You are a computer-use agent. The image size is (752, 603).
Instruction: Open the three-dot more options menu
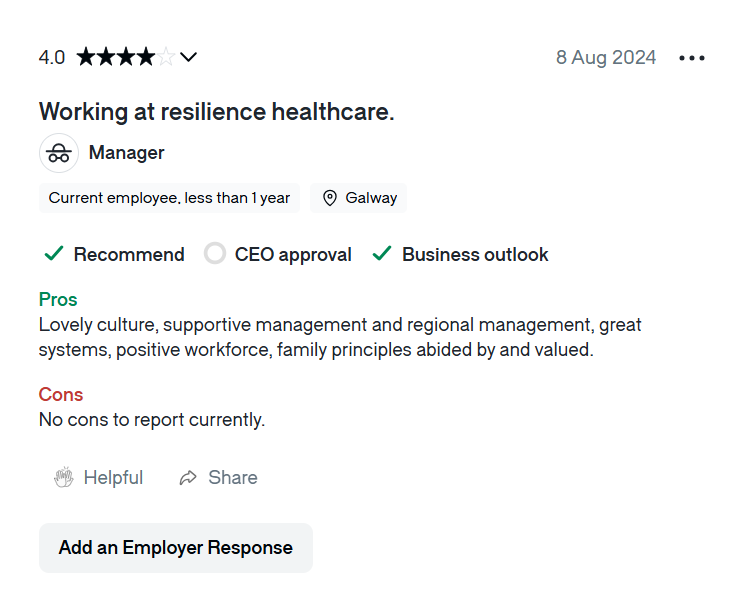tap(692, 58)
